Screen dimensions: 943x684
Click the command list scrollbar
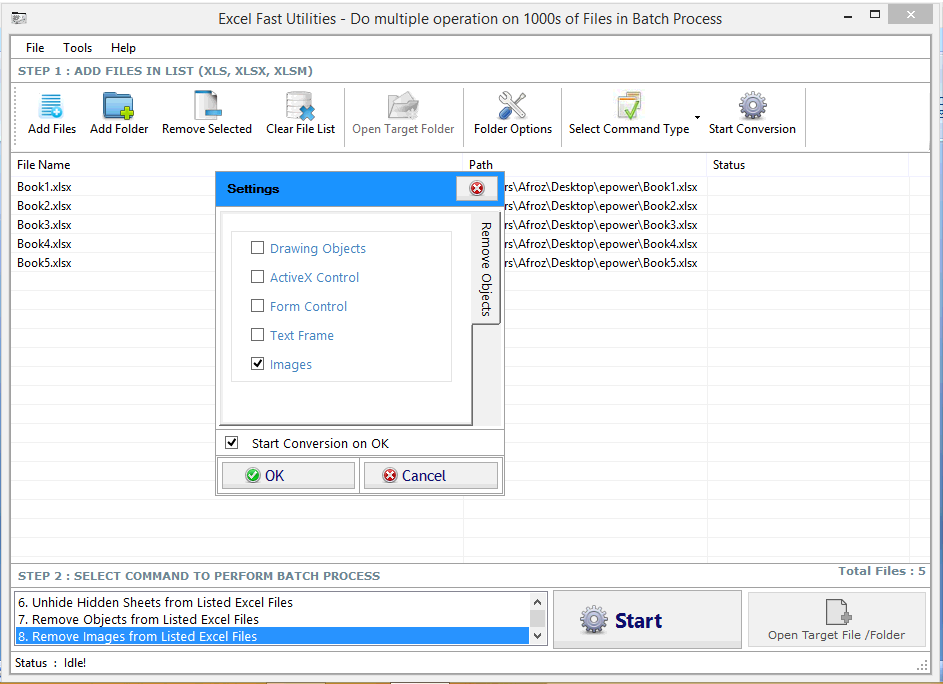point(538,616)
